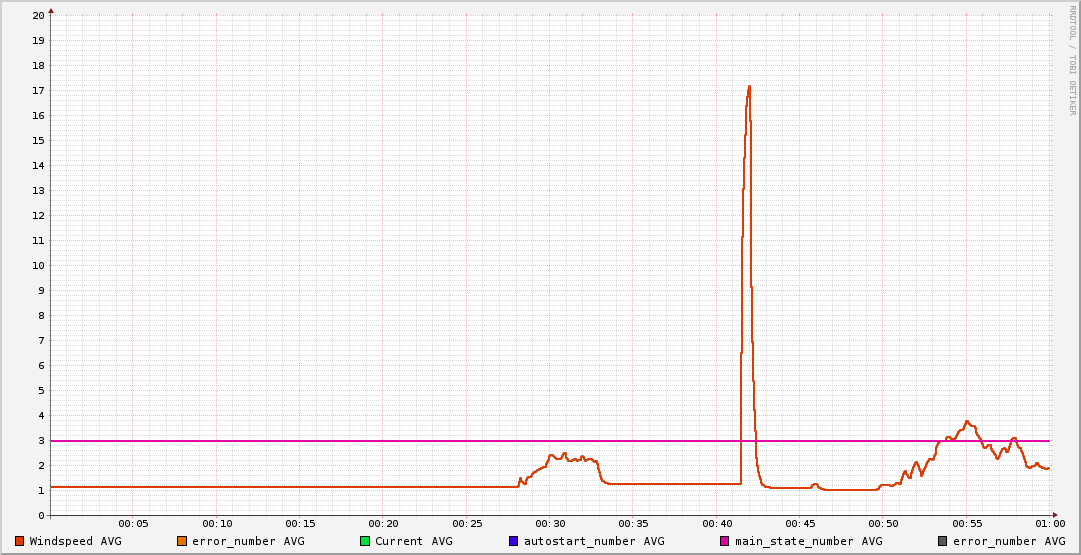This screenshot has width=1081, height=555.
Task: Click the red Windspeed AVG legend swatch
Action: click(19, 541)
